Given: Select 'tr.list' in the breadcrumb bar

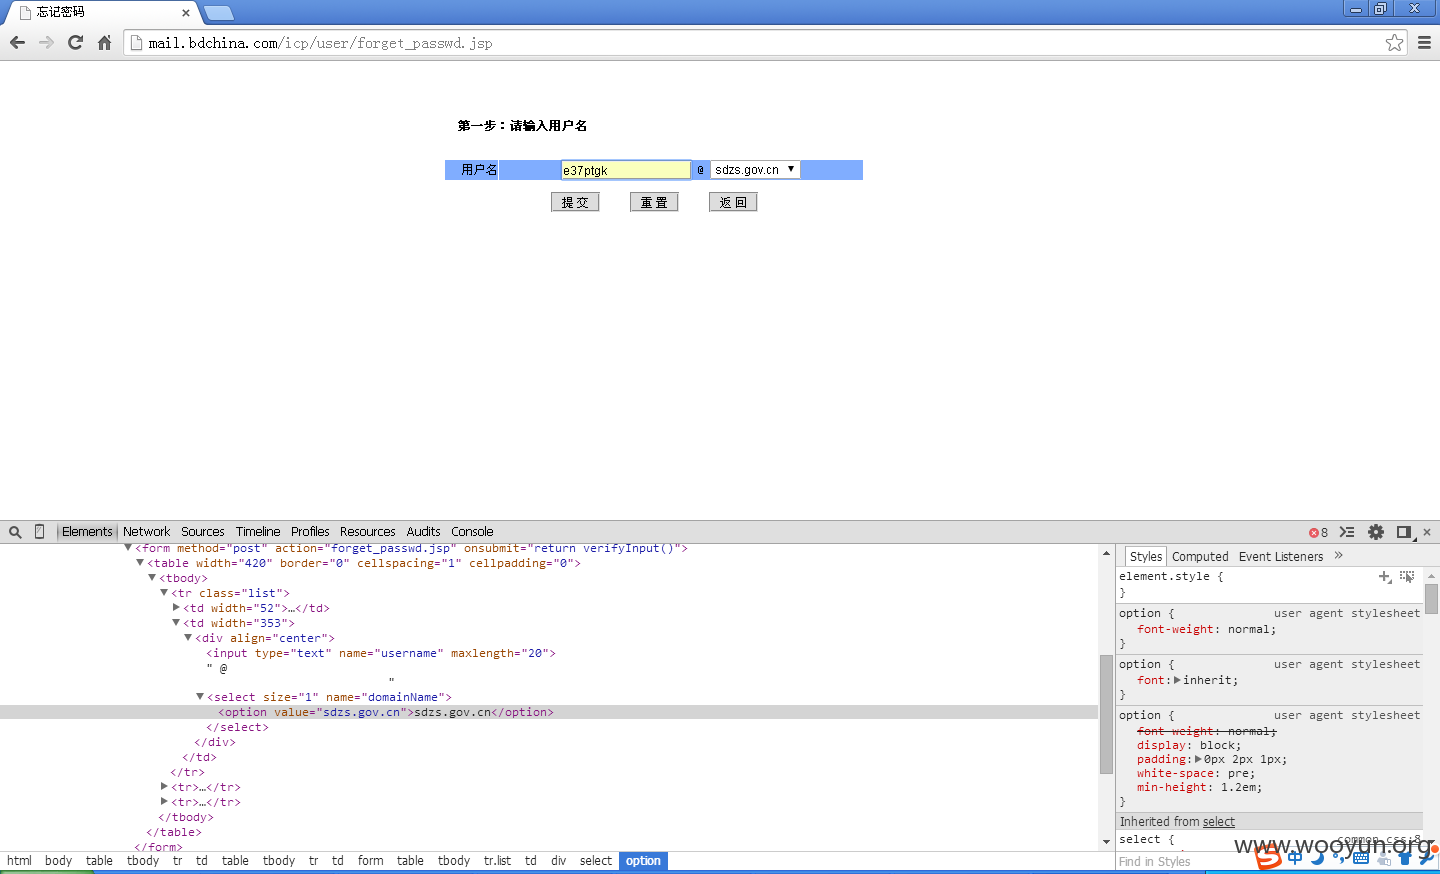Looking at the screenshot, I should pos(498,861).
